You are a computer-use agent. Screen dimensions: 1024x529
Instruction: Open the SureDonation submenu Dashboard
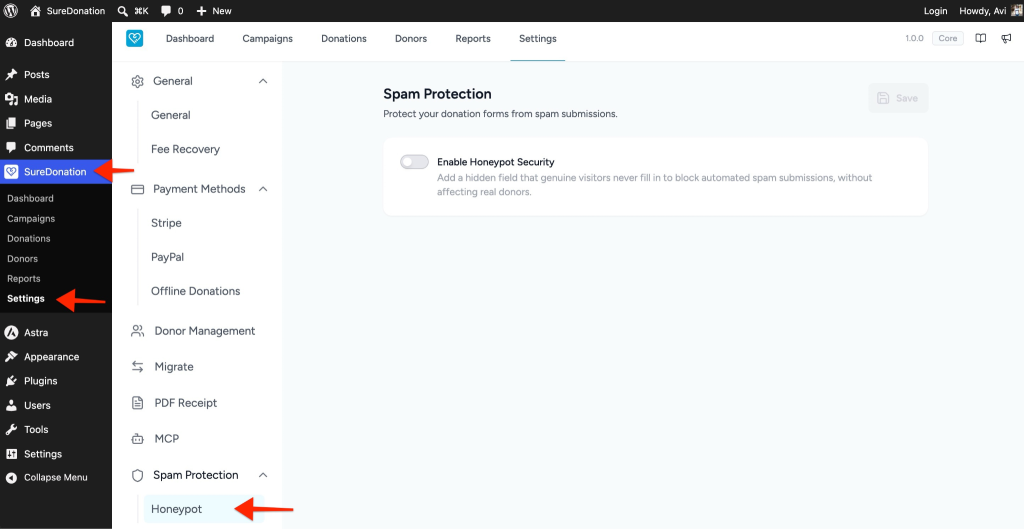click(x=30, y=198)
